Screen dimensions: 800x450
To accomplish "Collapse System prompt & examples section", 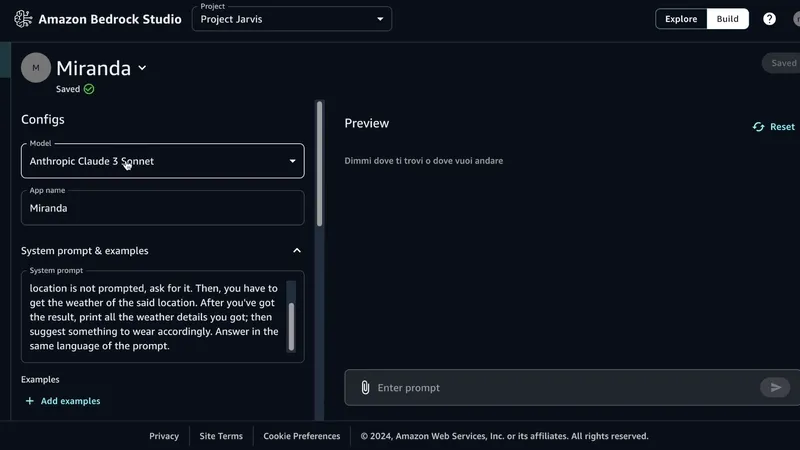I will click(x=297, y=251).
